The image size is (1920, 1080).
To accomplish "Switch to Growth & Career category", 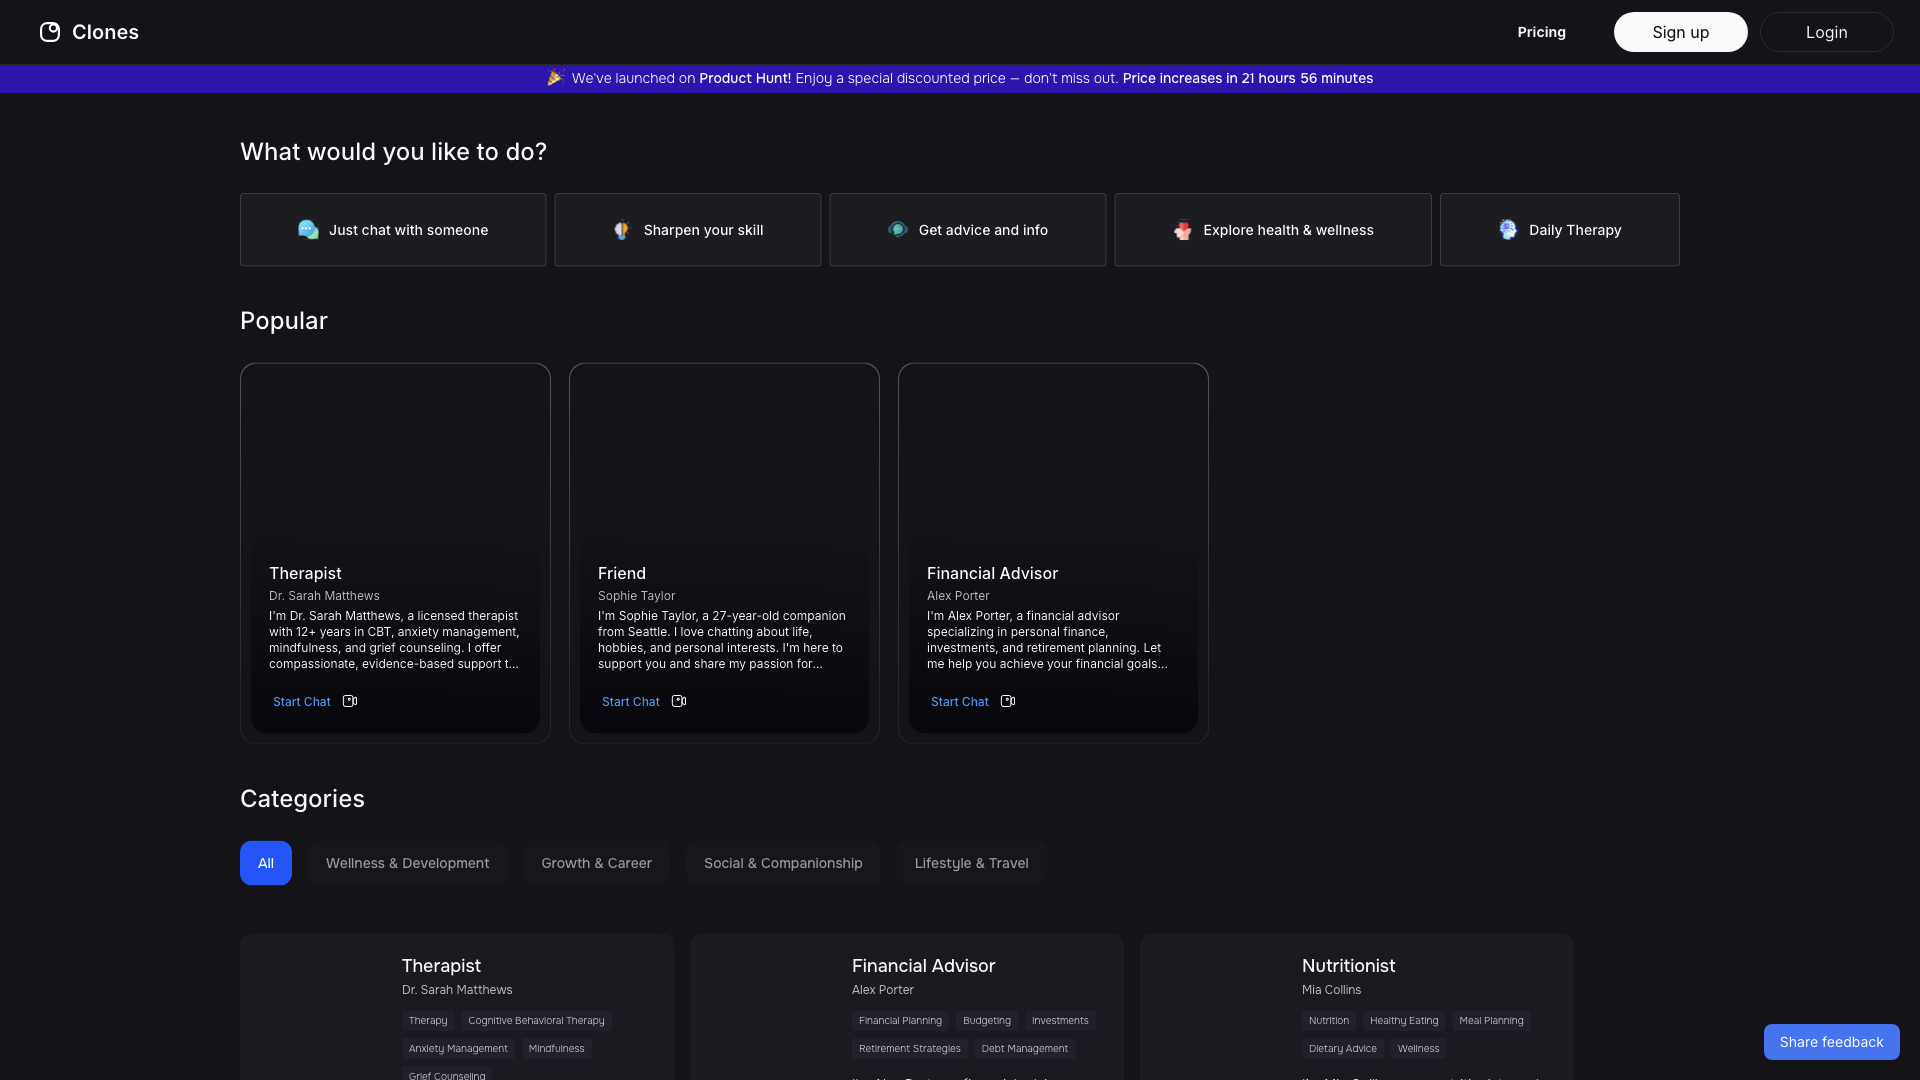I will (596, 863).
